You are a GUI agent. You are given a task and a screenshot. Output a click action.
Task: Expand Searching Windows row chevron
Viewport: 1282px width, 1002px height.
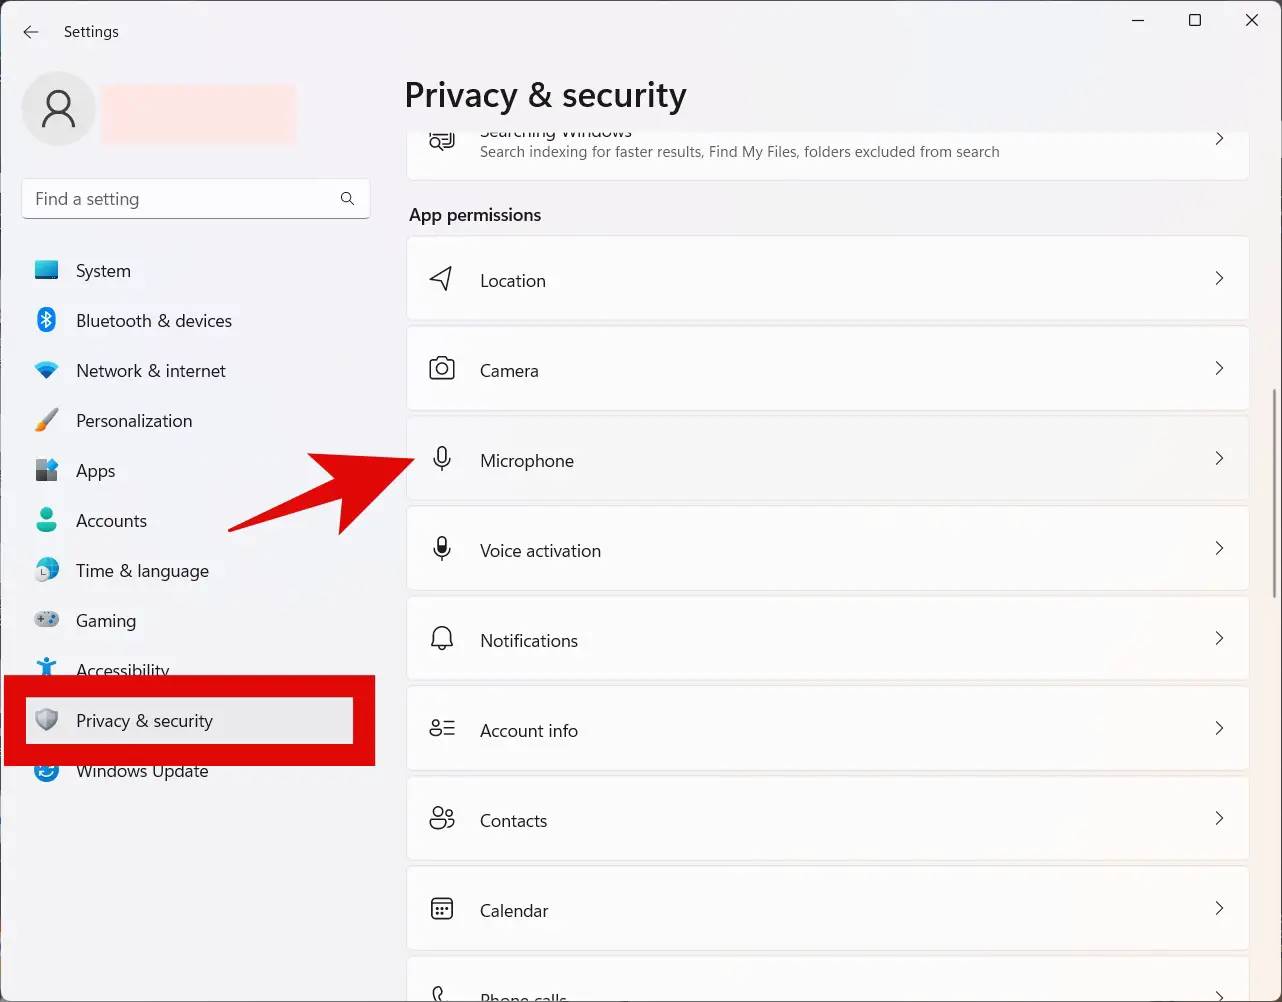pos(1219,139)
